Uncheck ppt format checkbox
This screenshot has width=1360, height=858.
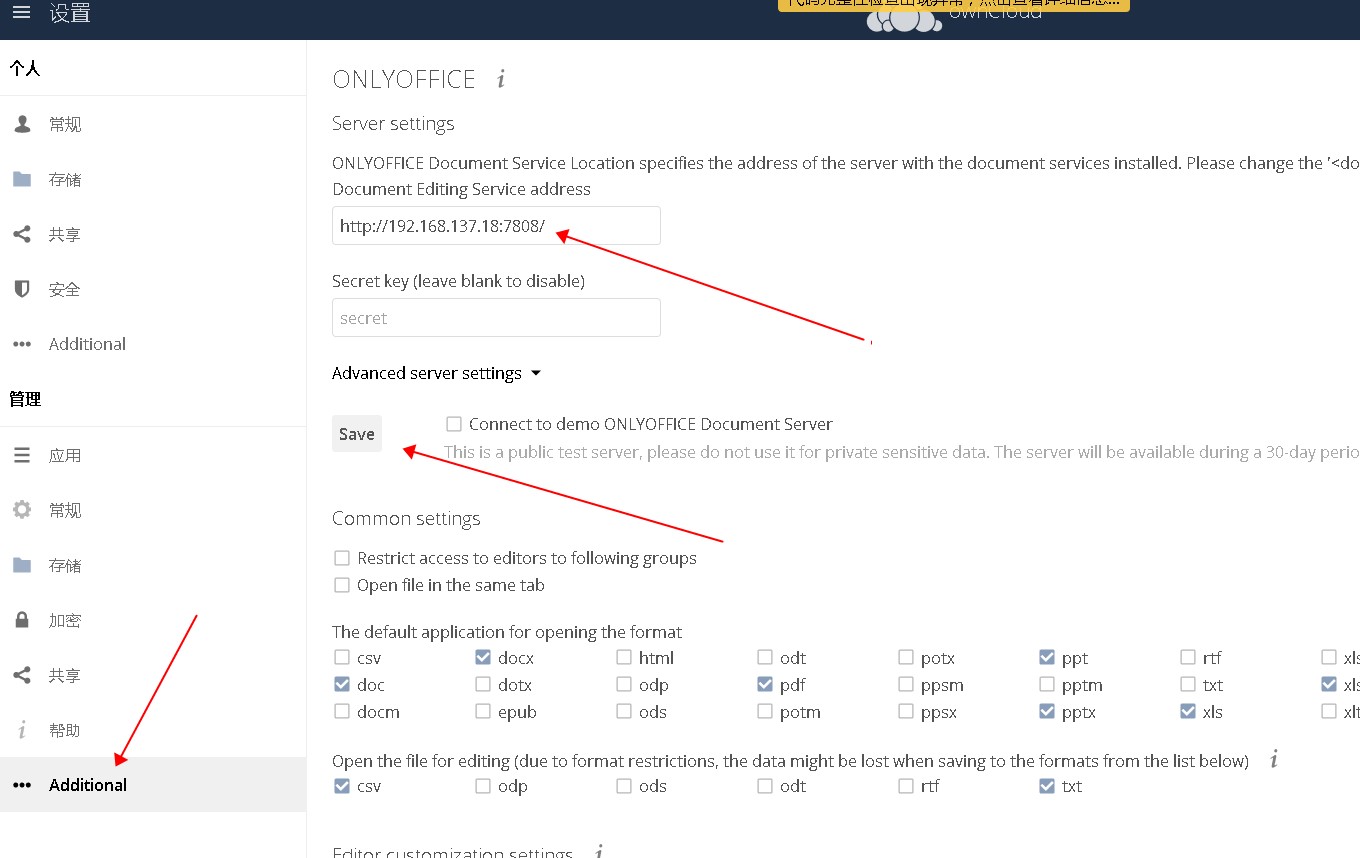coord(1047,658)
